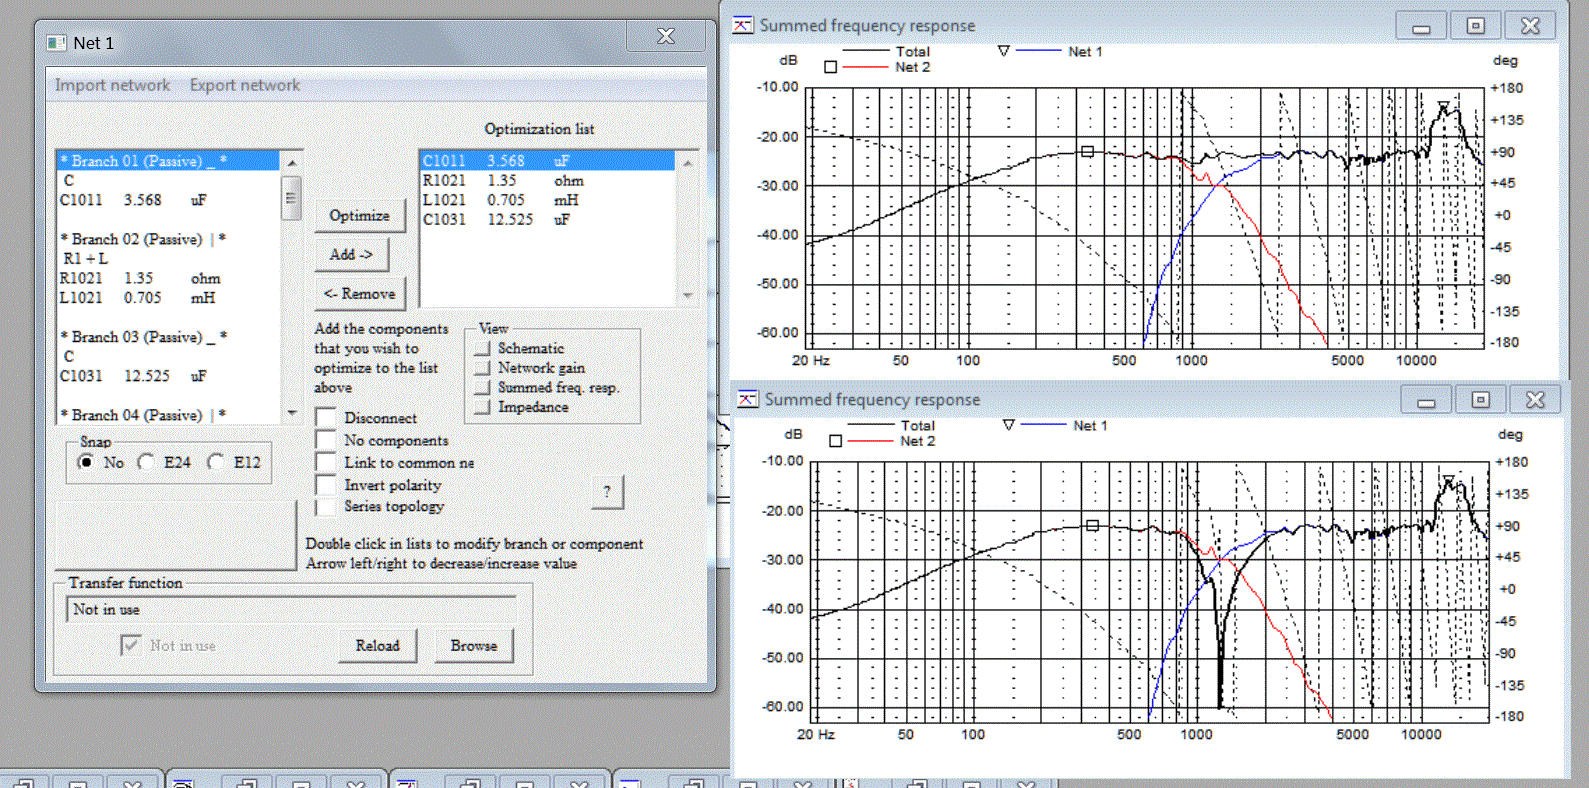Select C1011 3.568 uF row in branch list
The image size is (1589, 788).
(x=168, y=200)
